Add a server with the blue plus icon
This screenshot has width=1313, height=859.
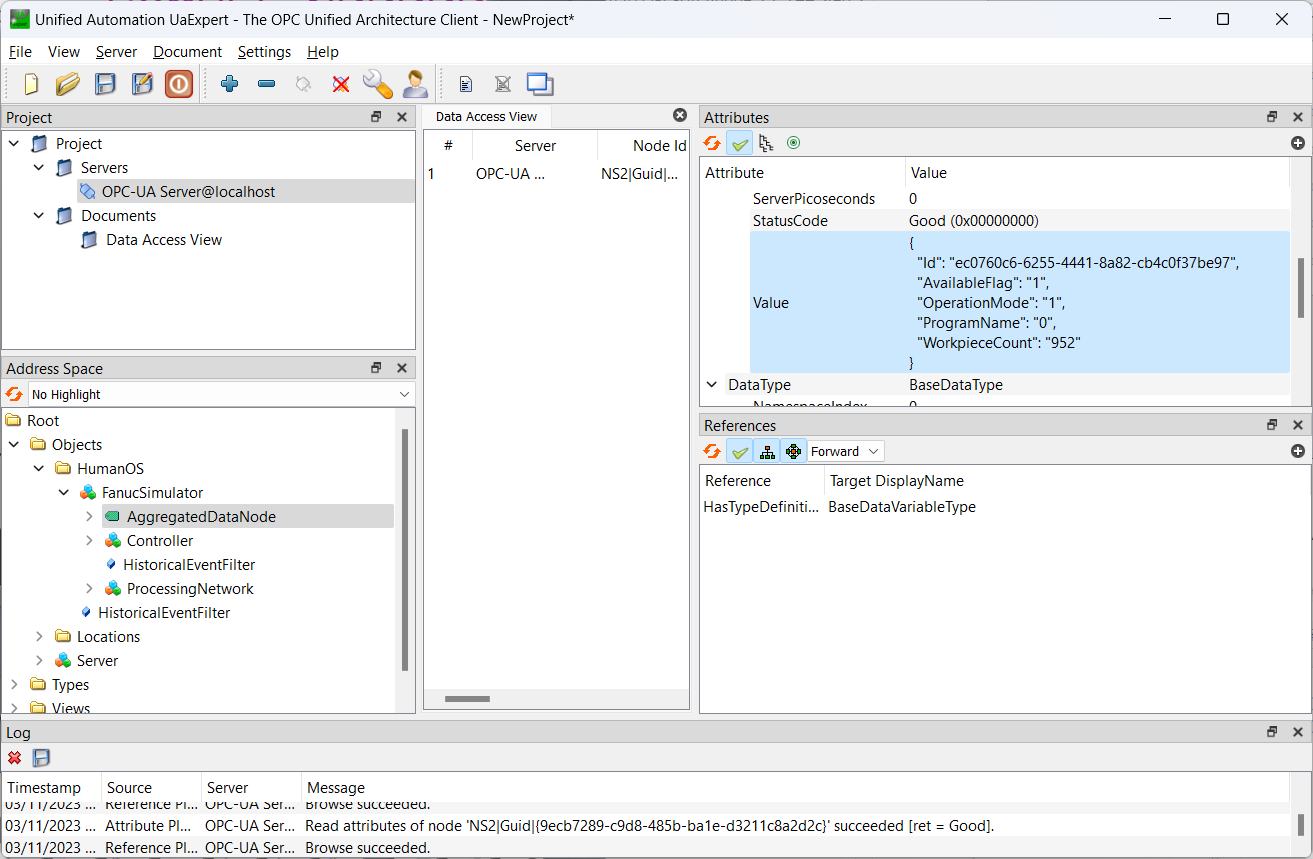pos(229,84)
